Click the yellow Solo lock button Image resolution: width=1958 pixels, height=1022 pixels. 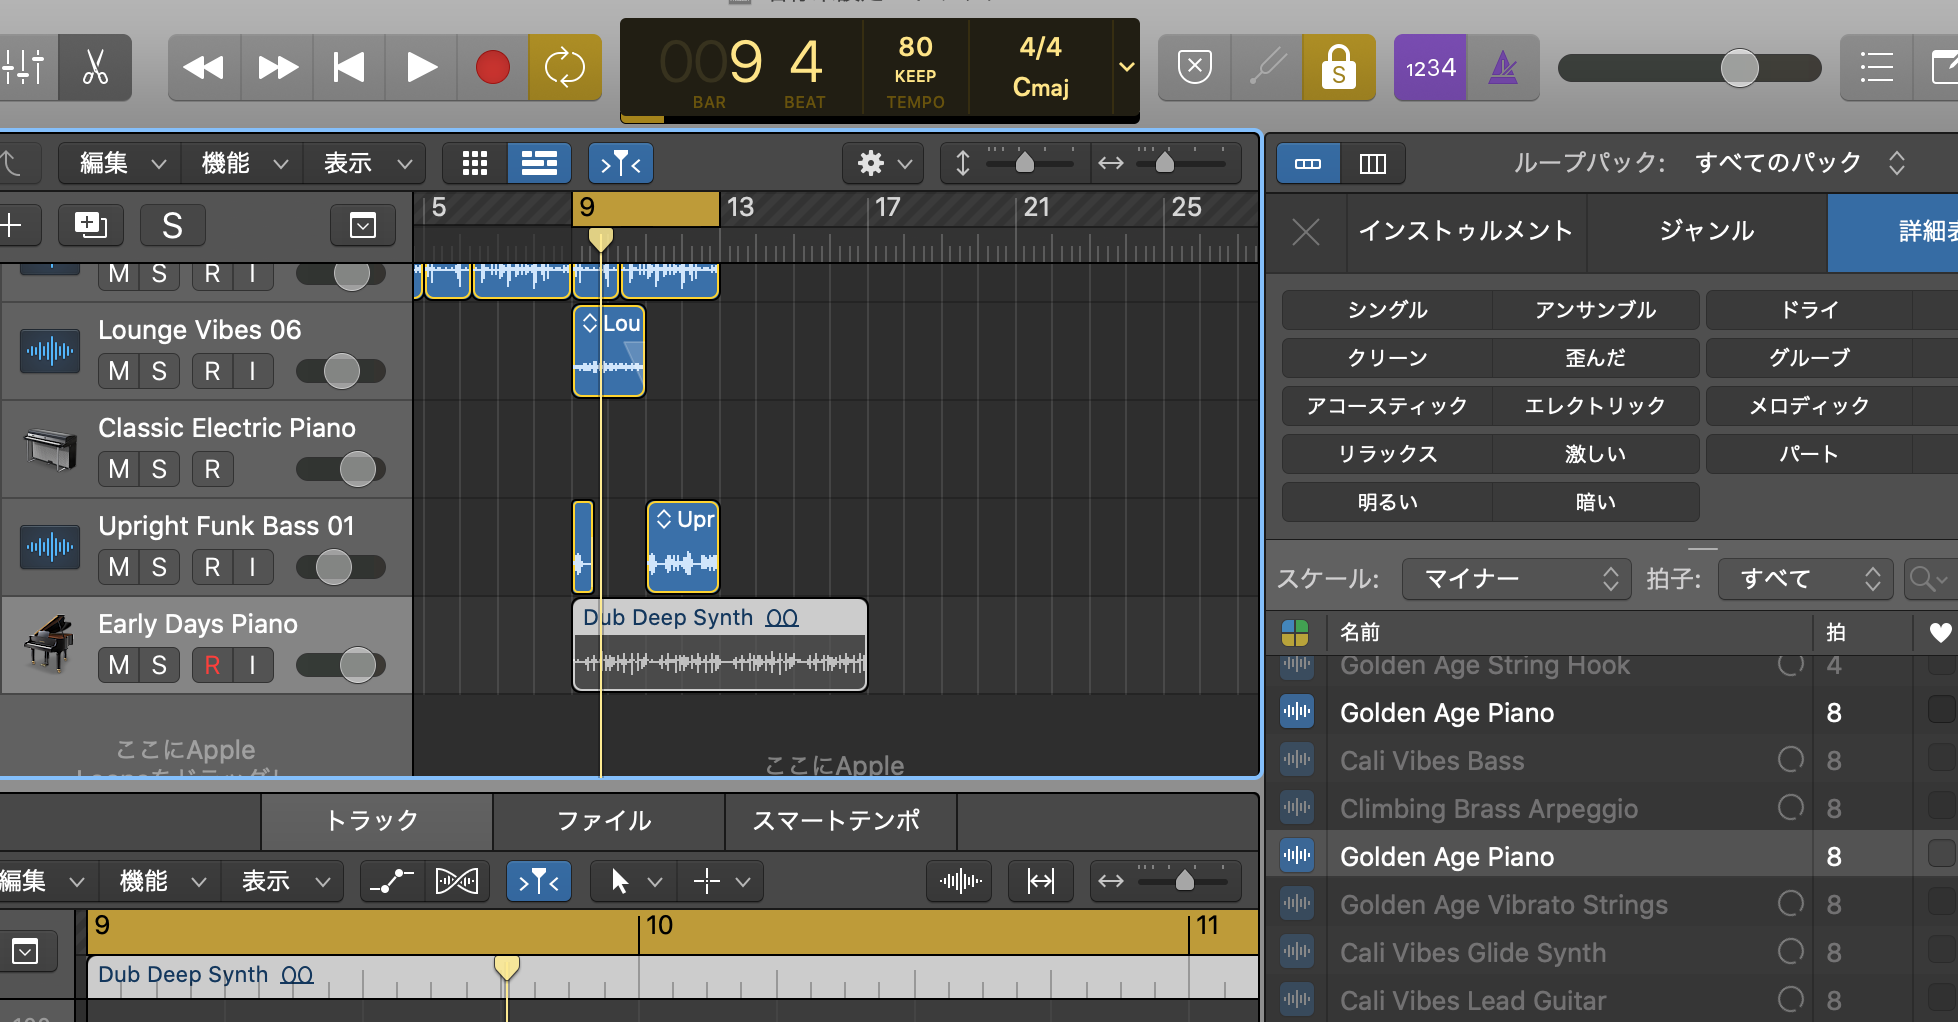click(1338, 68)
